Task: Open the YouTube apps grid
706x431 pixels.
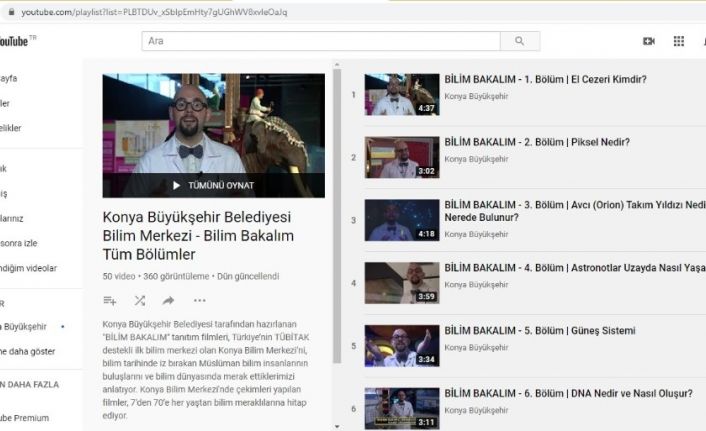Action: coord(679,41)
